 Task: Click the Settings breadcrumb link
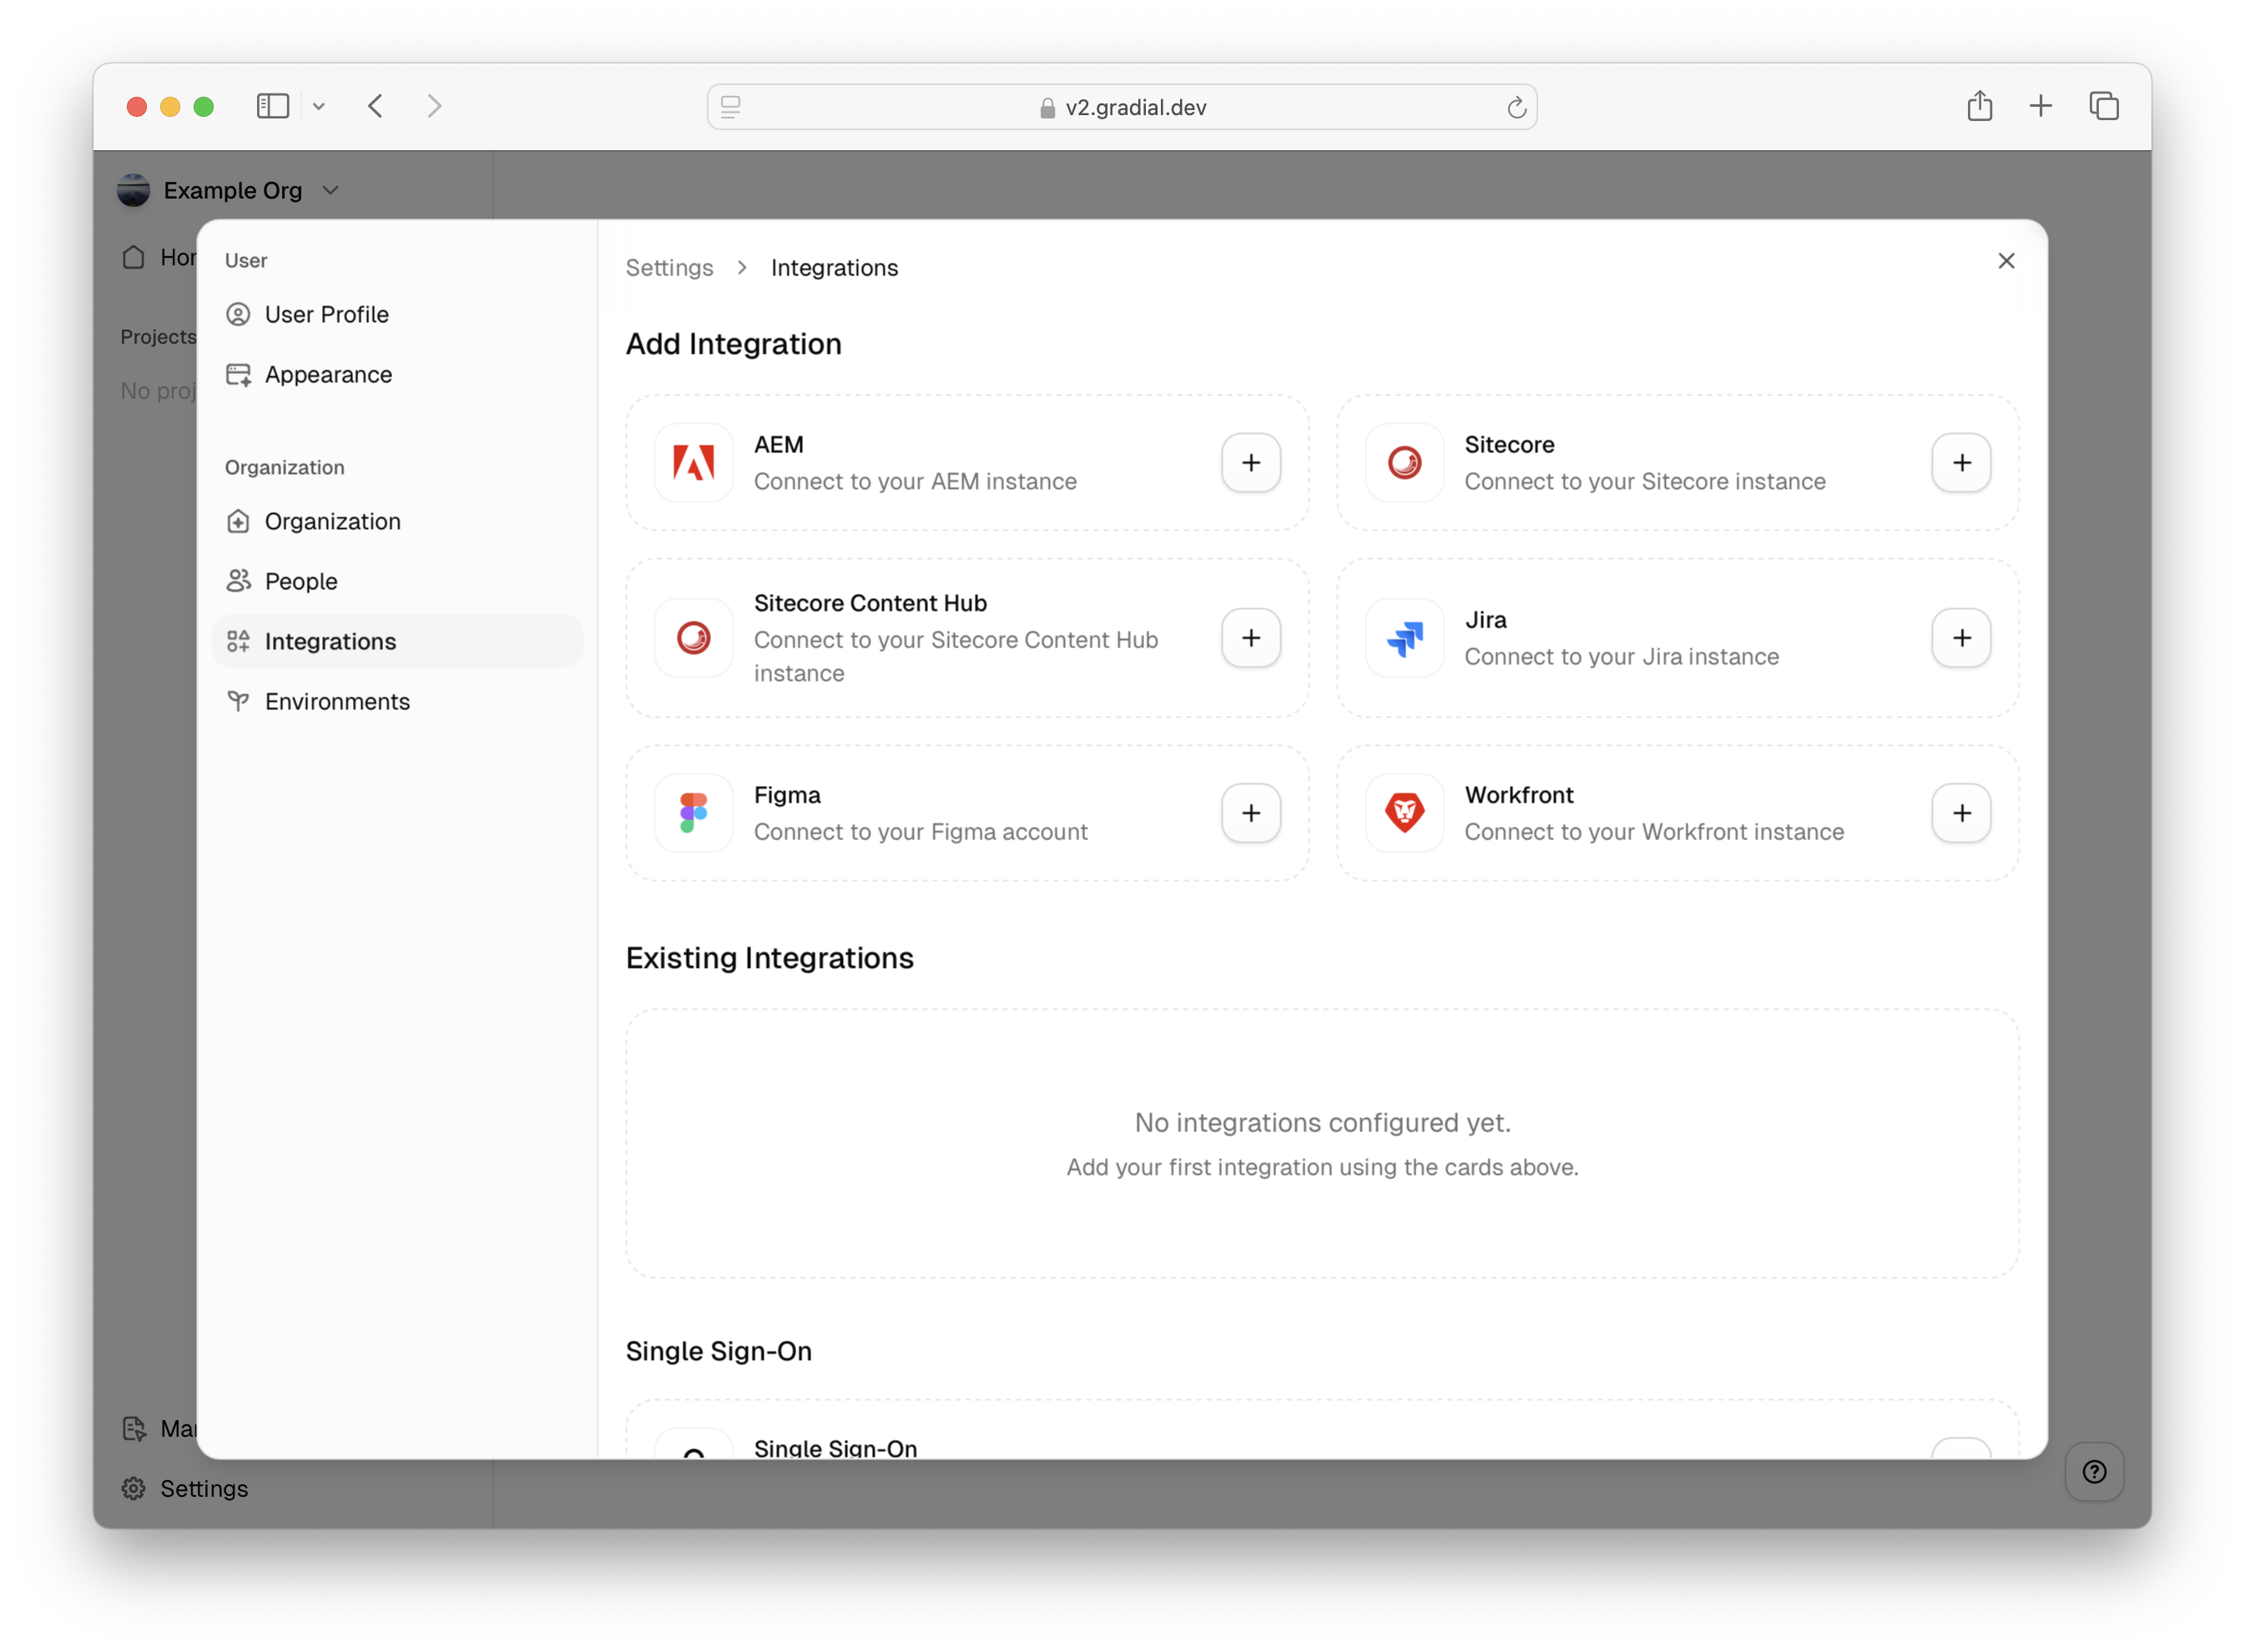[669, 268]
